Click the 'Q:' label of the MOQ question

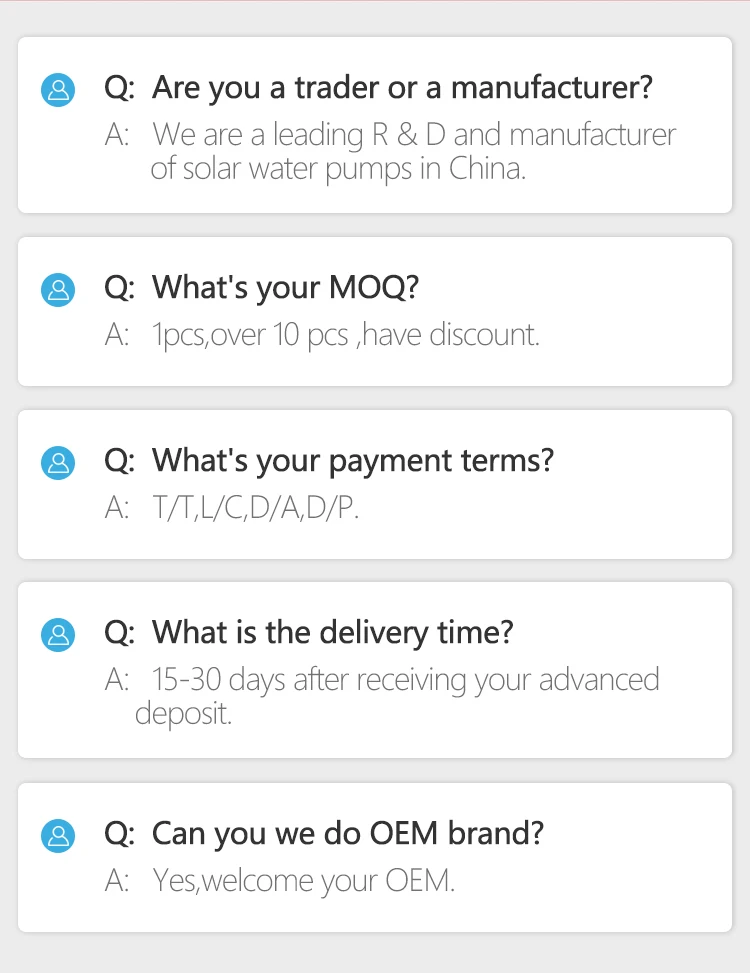(x=119, y=288)
